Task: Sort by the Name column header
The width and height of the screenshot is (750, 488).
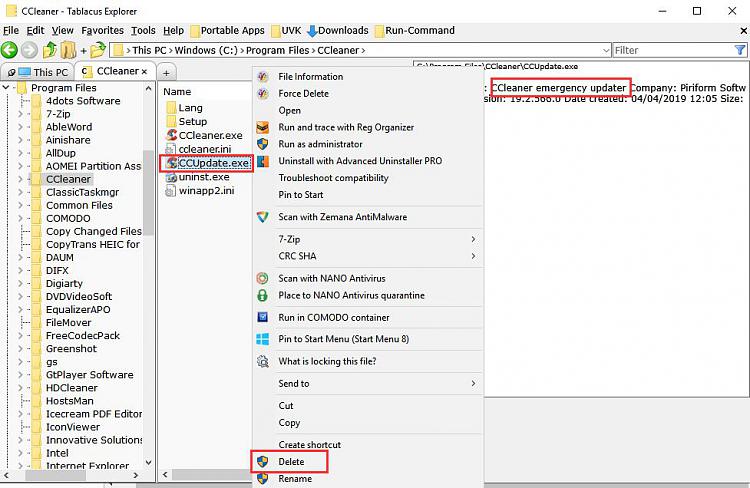Action: (177, 91)
